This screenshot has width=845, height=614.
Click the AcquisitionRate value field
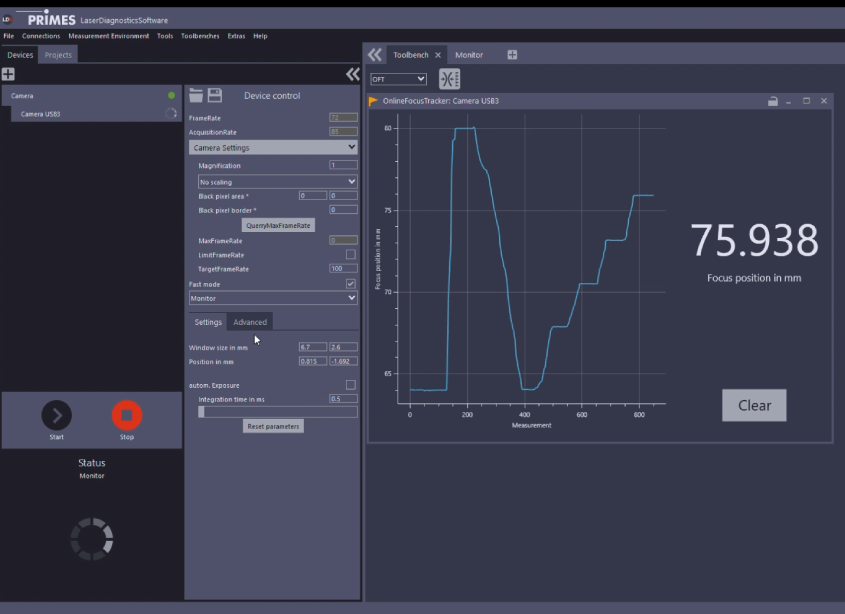click(x=343, y=132)
